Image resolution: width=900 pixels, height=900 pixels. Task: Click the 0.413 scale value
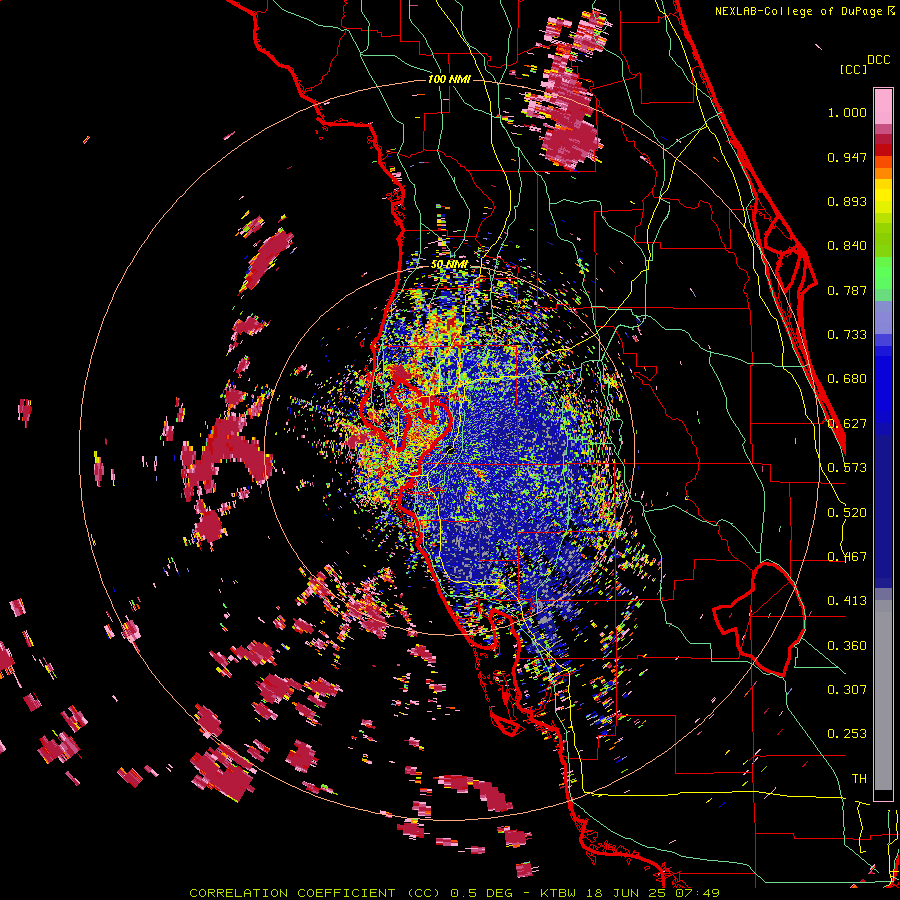[847, 601]
